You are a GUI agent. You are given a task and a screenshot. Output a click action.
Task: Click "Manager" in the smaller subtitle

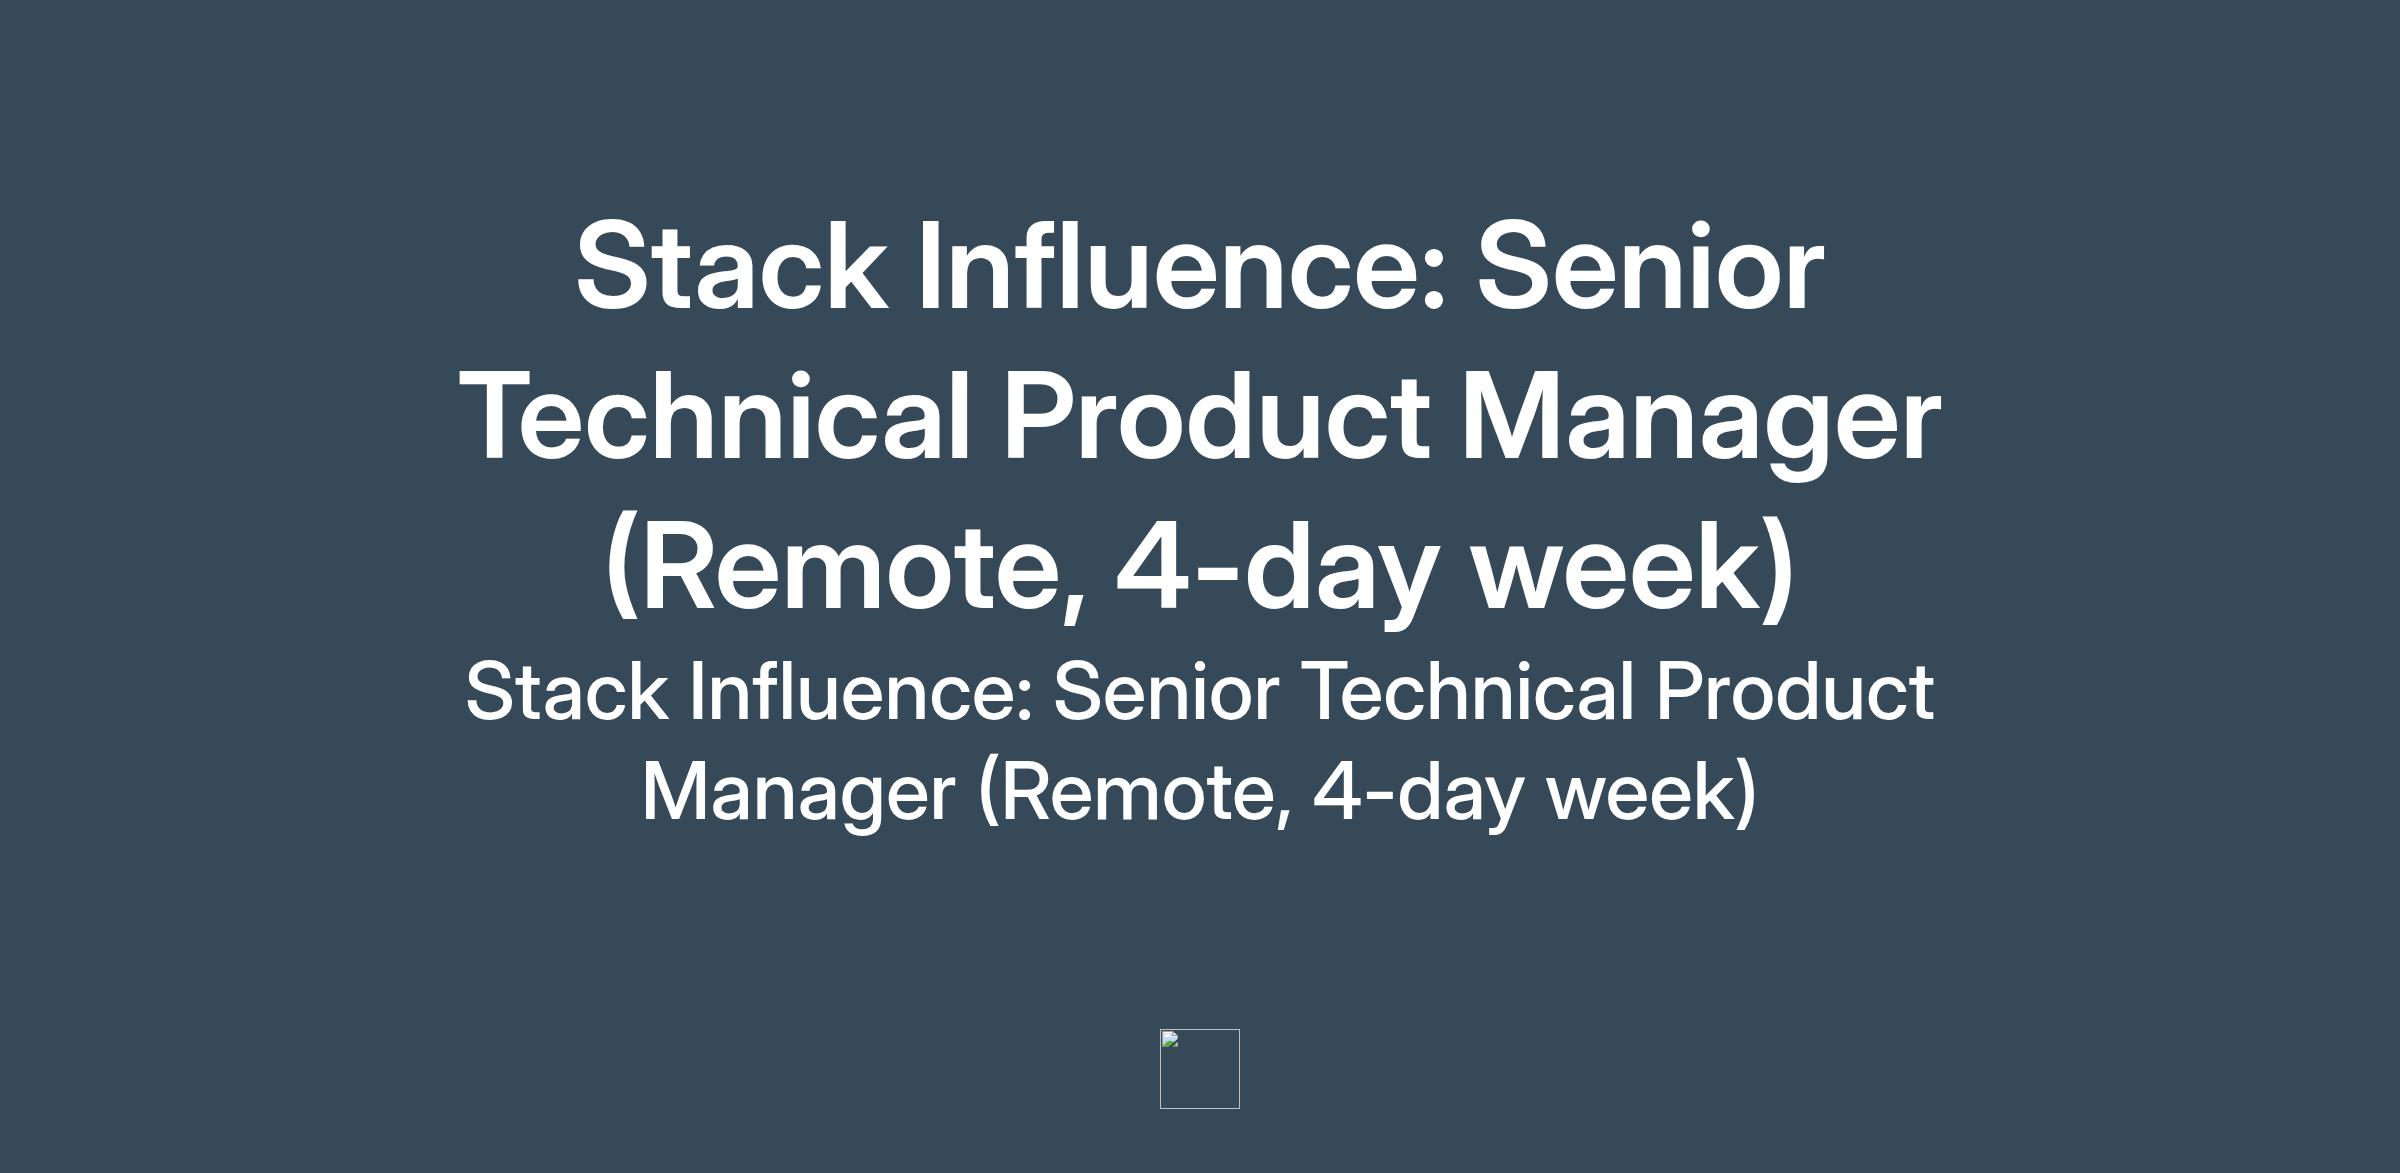(799, 791)
